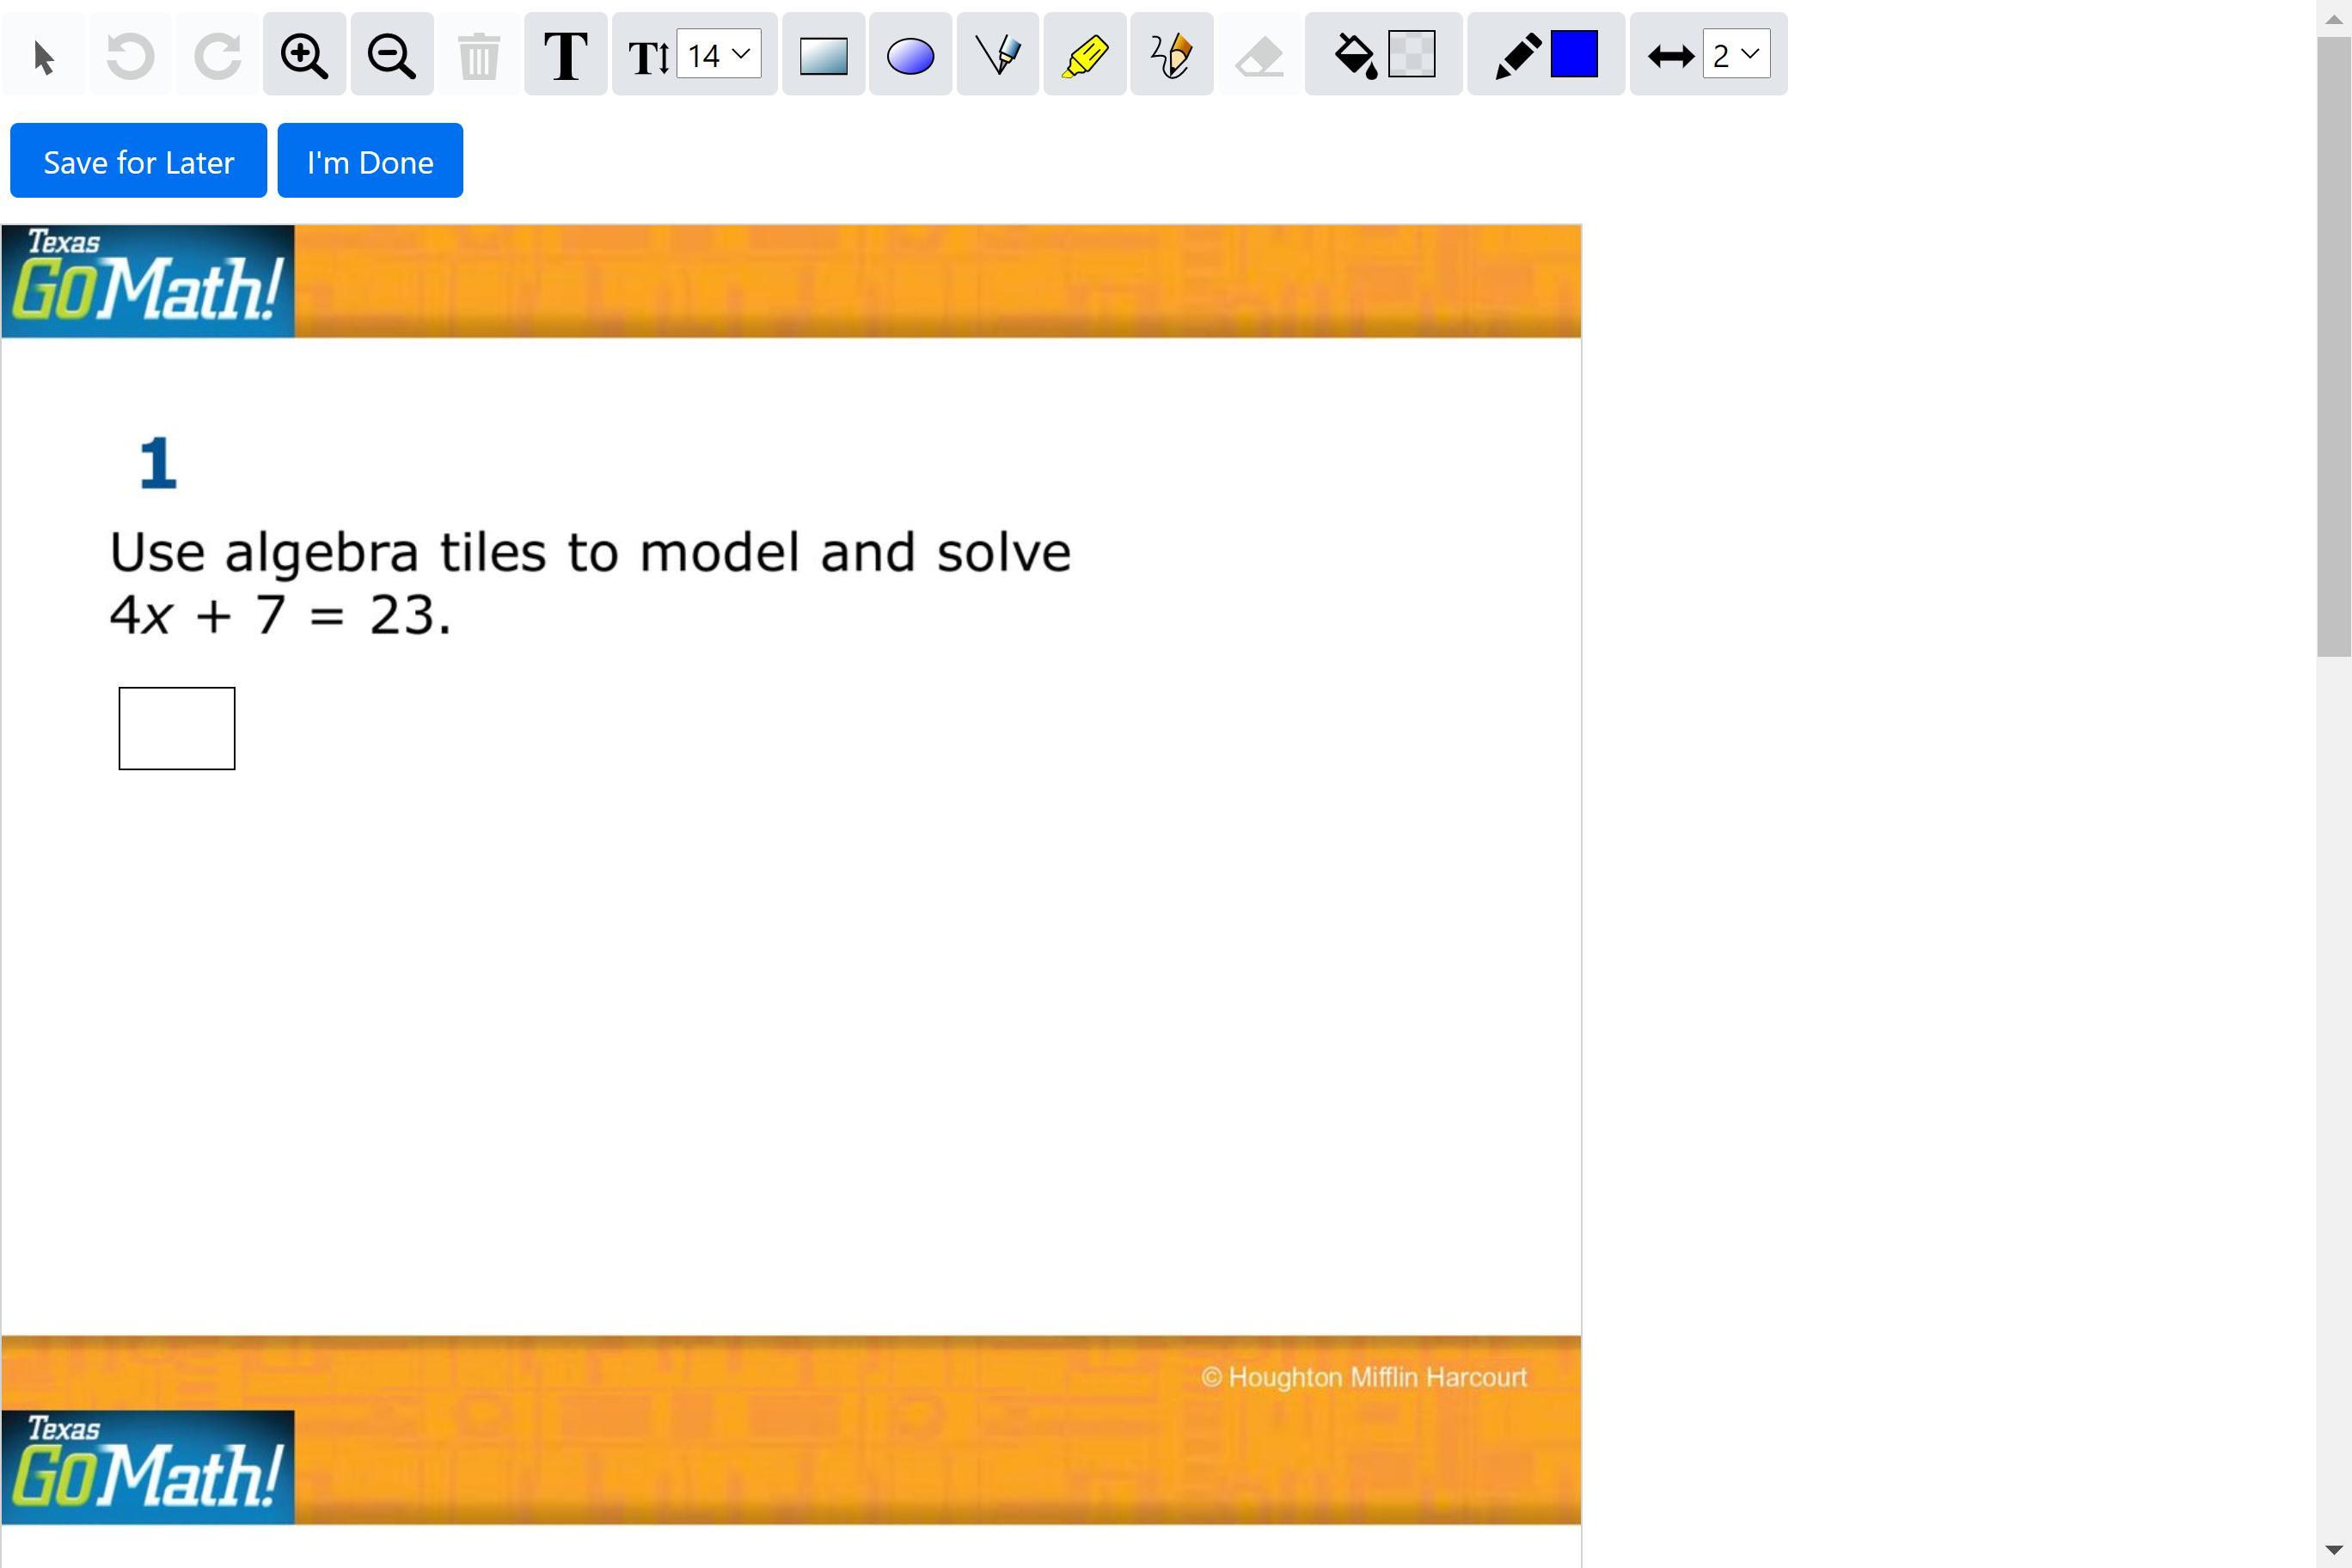Select the yellow highlighter tool

1084,55
